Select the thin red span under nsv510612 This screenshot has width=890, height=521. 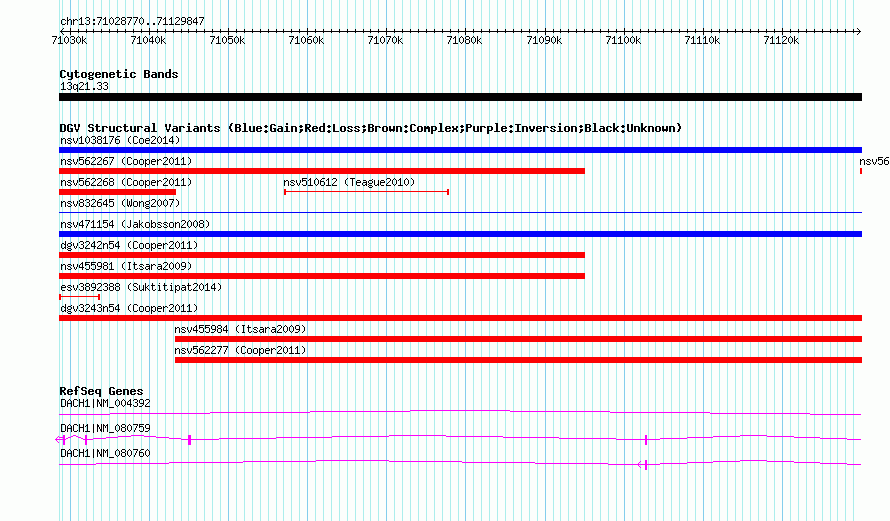(367, 192)
